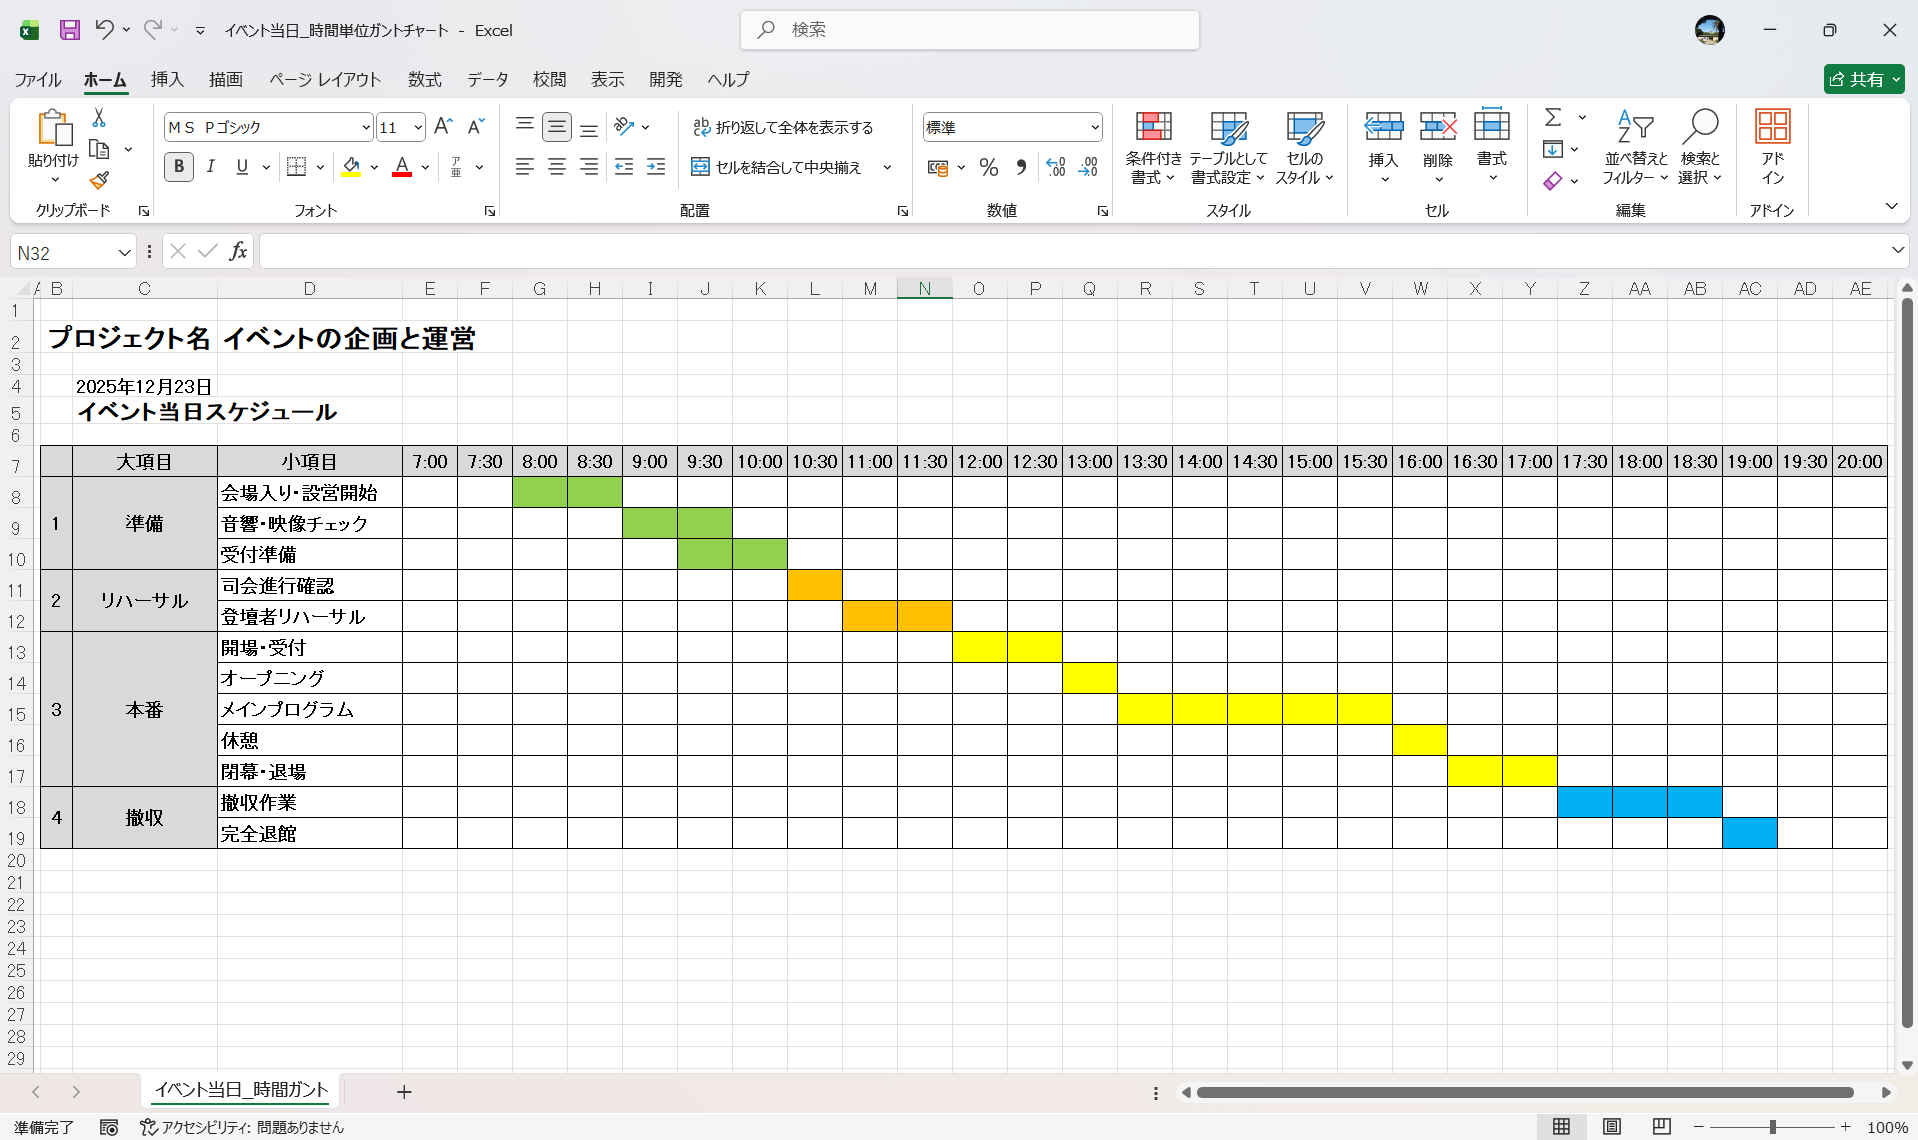This screenshot has width=1918, height=1140.
Task: Open the font name dropdown
Action: click(365, 128)
